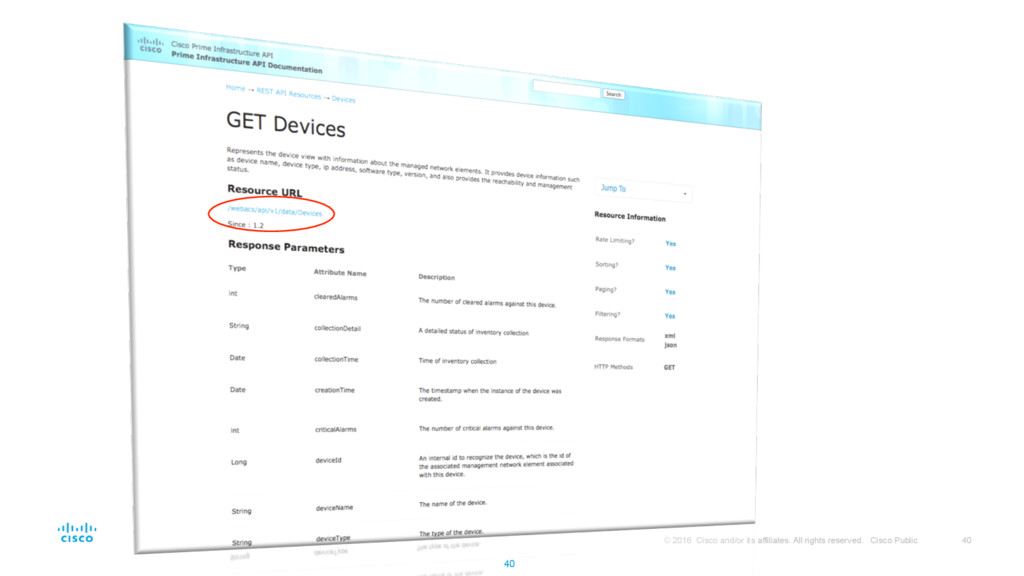Click the Yes link for Paging
The image size is (1024, 576).
[670, 292]
